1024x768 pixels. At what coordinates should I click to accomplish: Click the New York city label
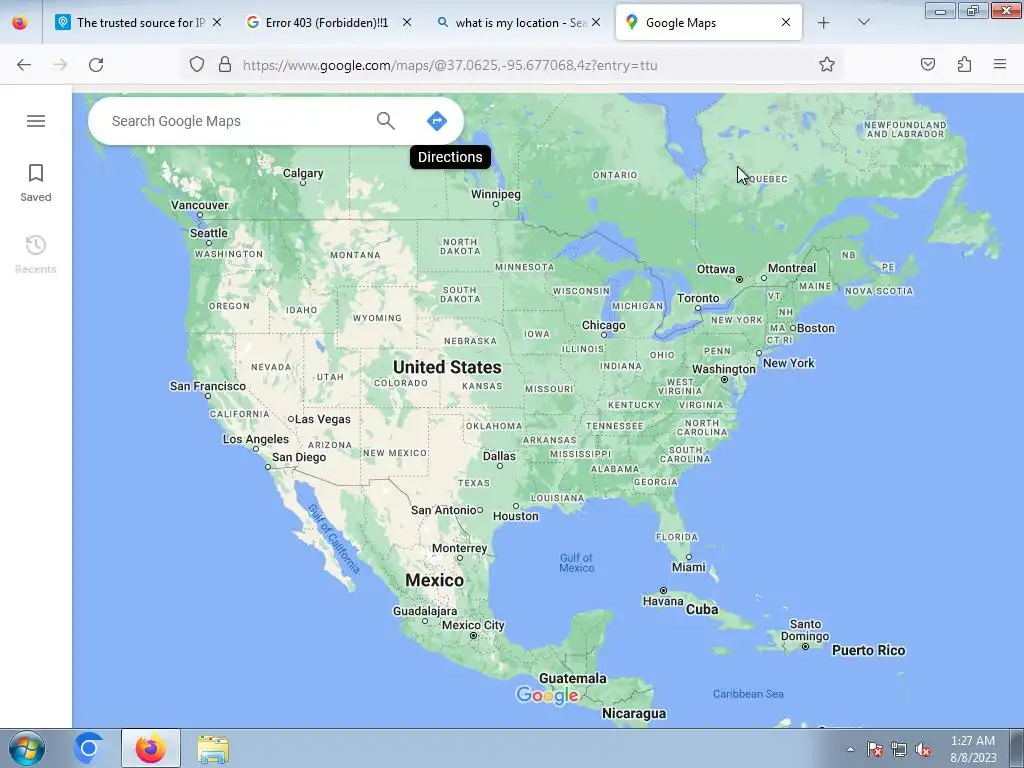point(788,363)
